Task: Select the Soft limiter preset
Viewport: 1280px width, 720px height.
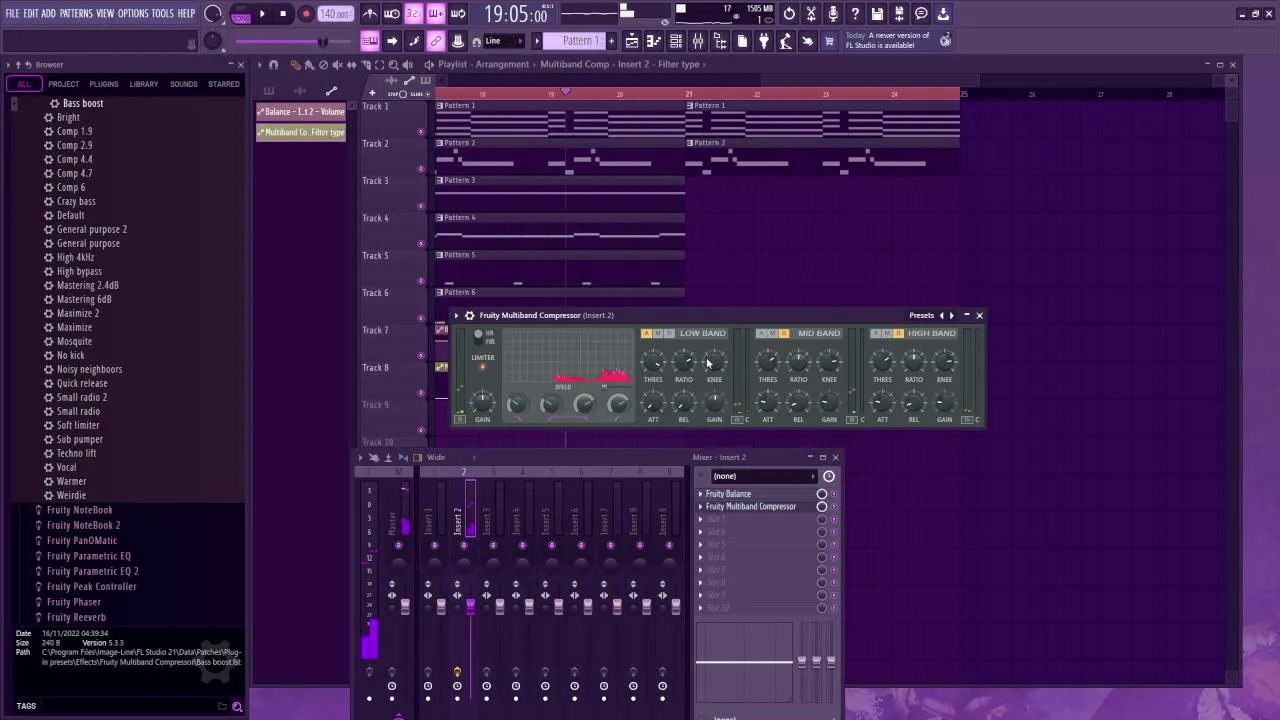Action: click(x=78, y=425)
